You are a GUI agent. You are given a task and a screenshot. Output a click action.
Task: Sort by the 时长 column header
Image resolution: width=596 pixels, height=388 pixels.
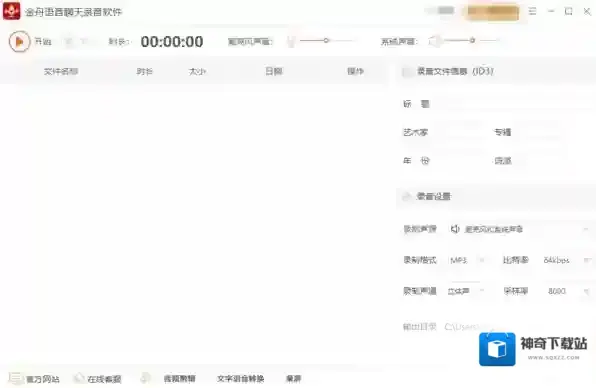click(144, 71)
